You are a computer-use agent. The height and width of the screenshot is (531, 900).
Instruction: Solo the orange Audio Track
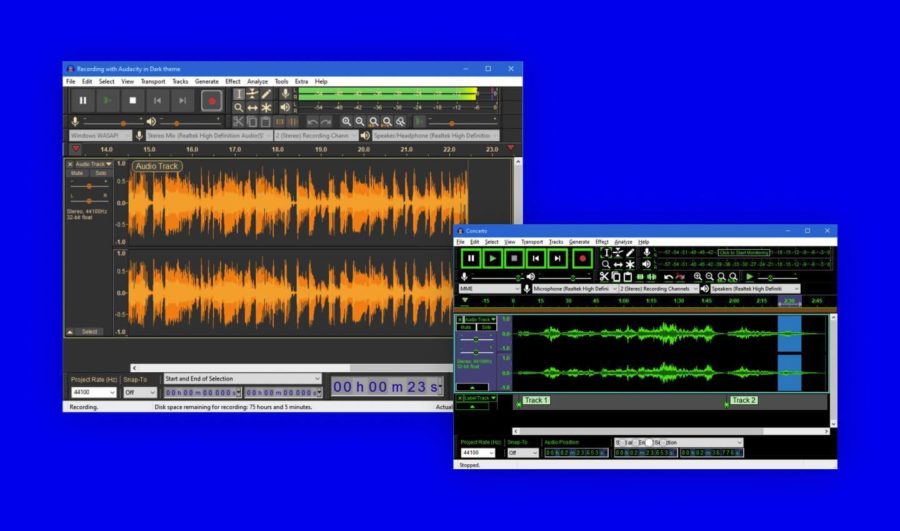[x=100, y=173]
